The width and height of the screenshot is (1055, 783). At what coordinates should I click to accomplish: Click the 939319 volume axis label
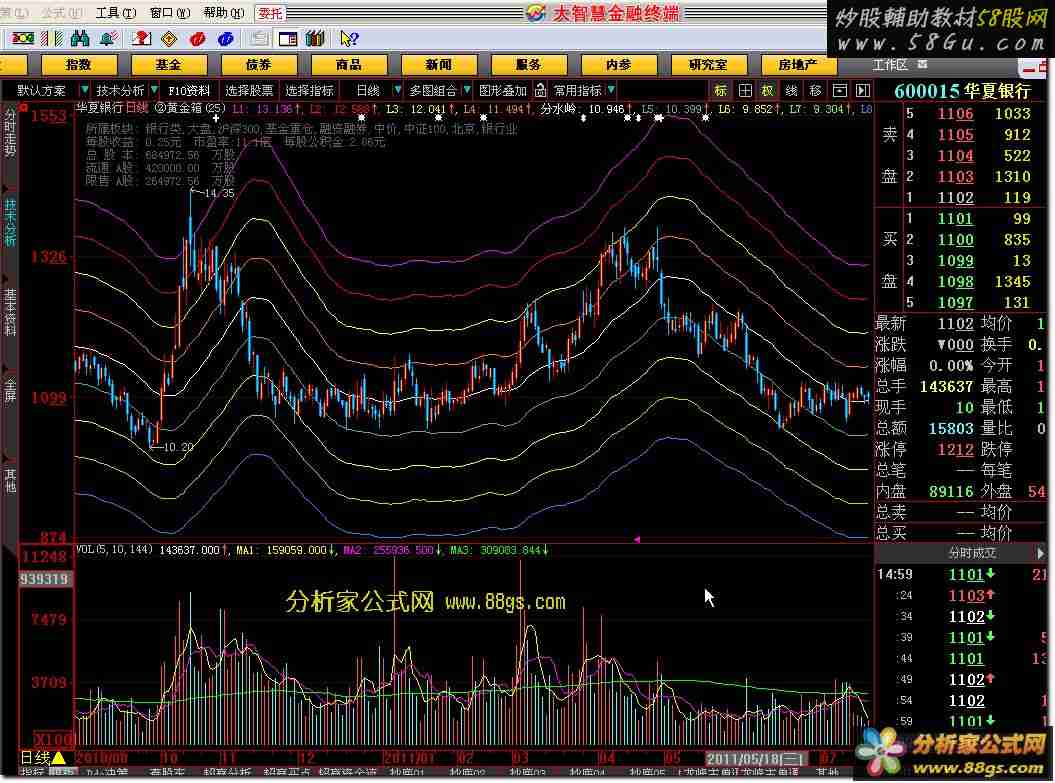44,579
